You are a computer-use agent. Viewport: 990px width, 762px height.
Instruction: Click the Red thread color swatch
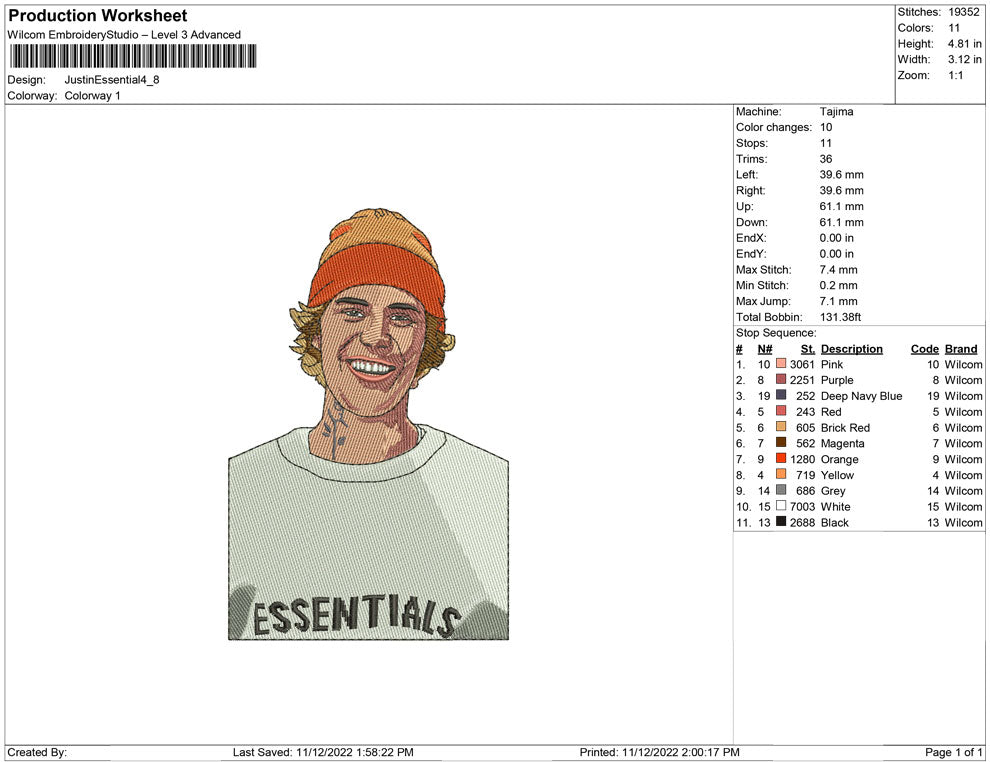pos(781,411)
